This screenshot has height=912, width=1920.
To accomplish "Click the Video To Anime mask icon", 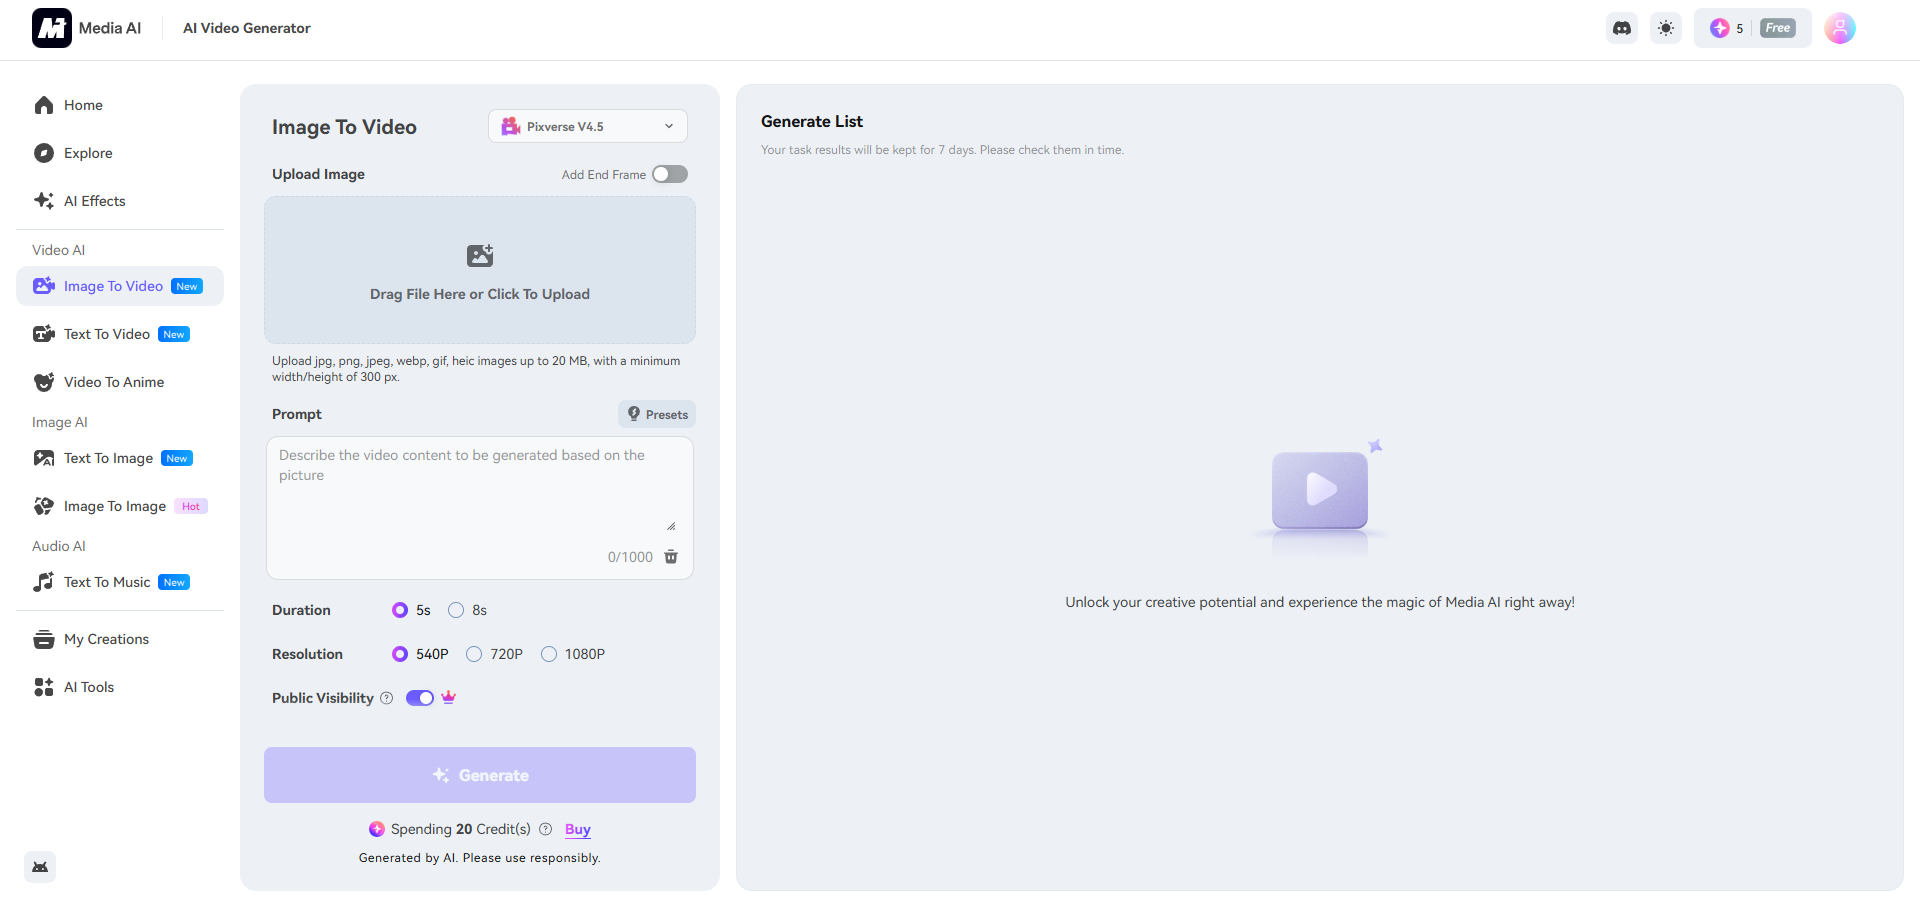I will tap(44, 382).
